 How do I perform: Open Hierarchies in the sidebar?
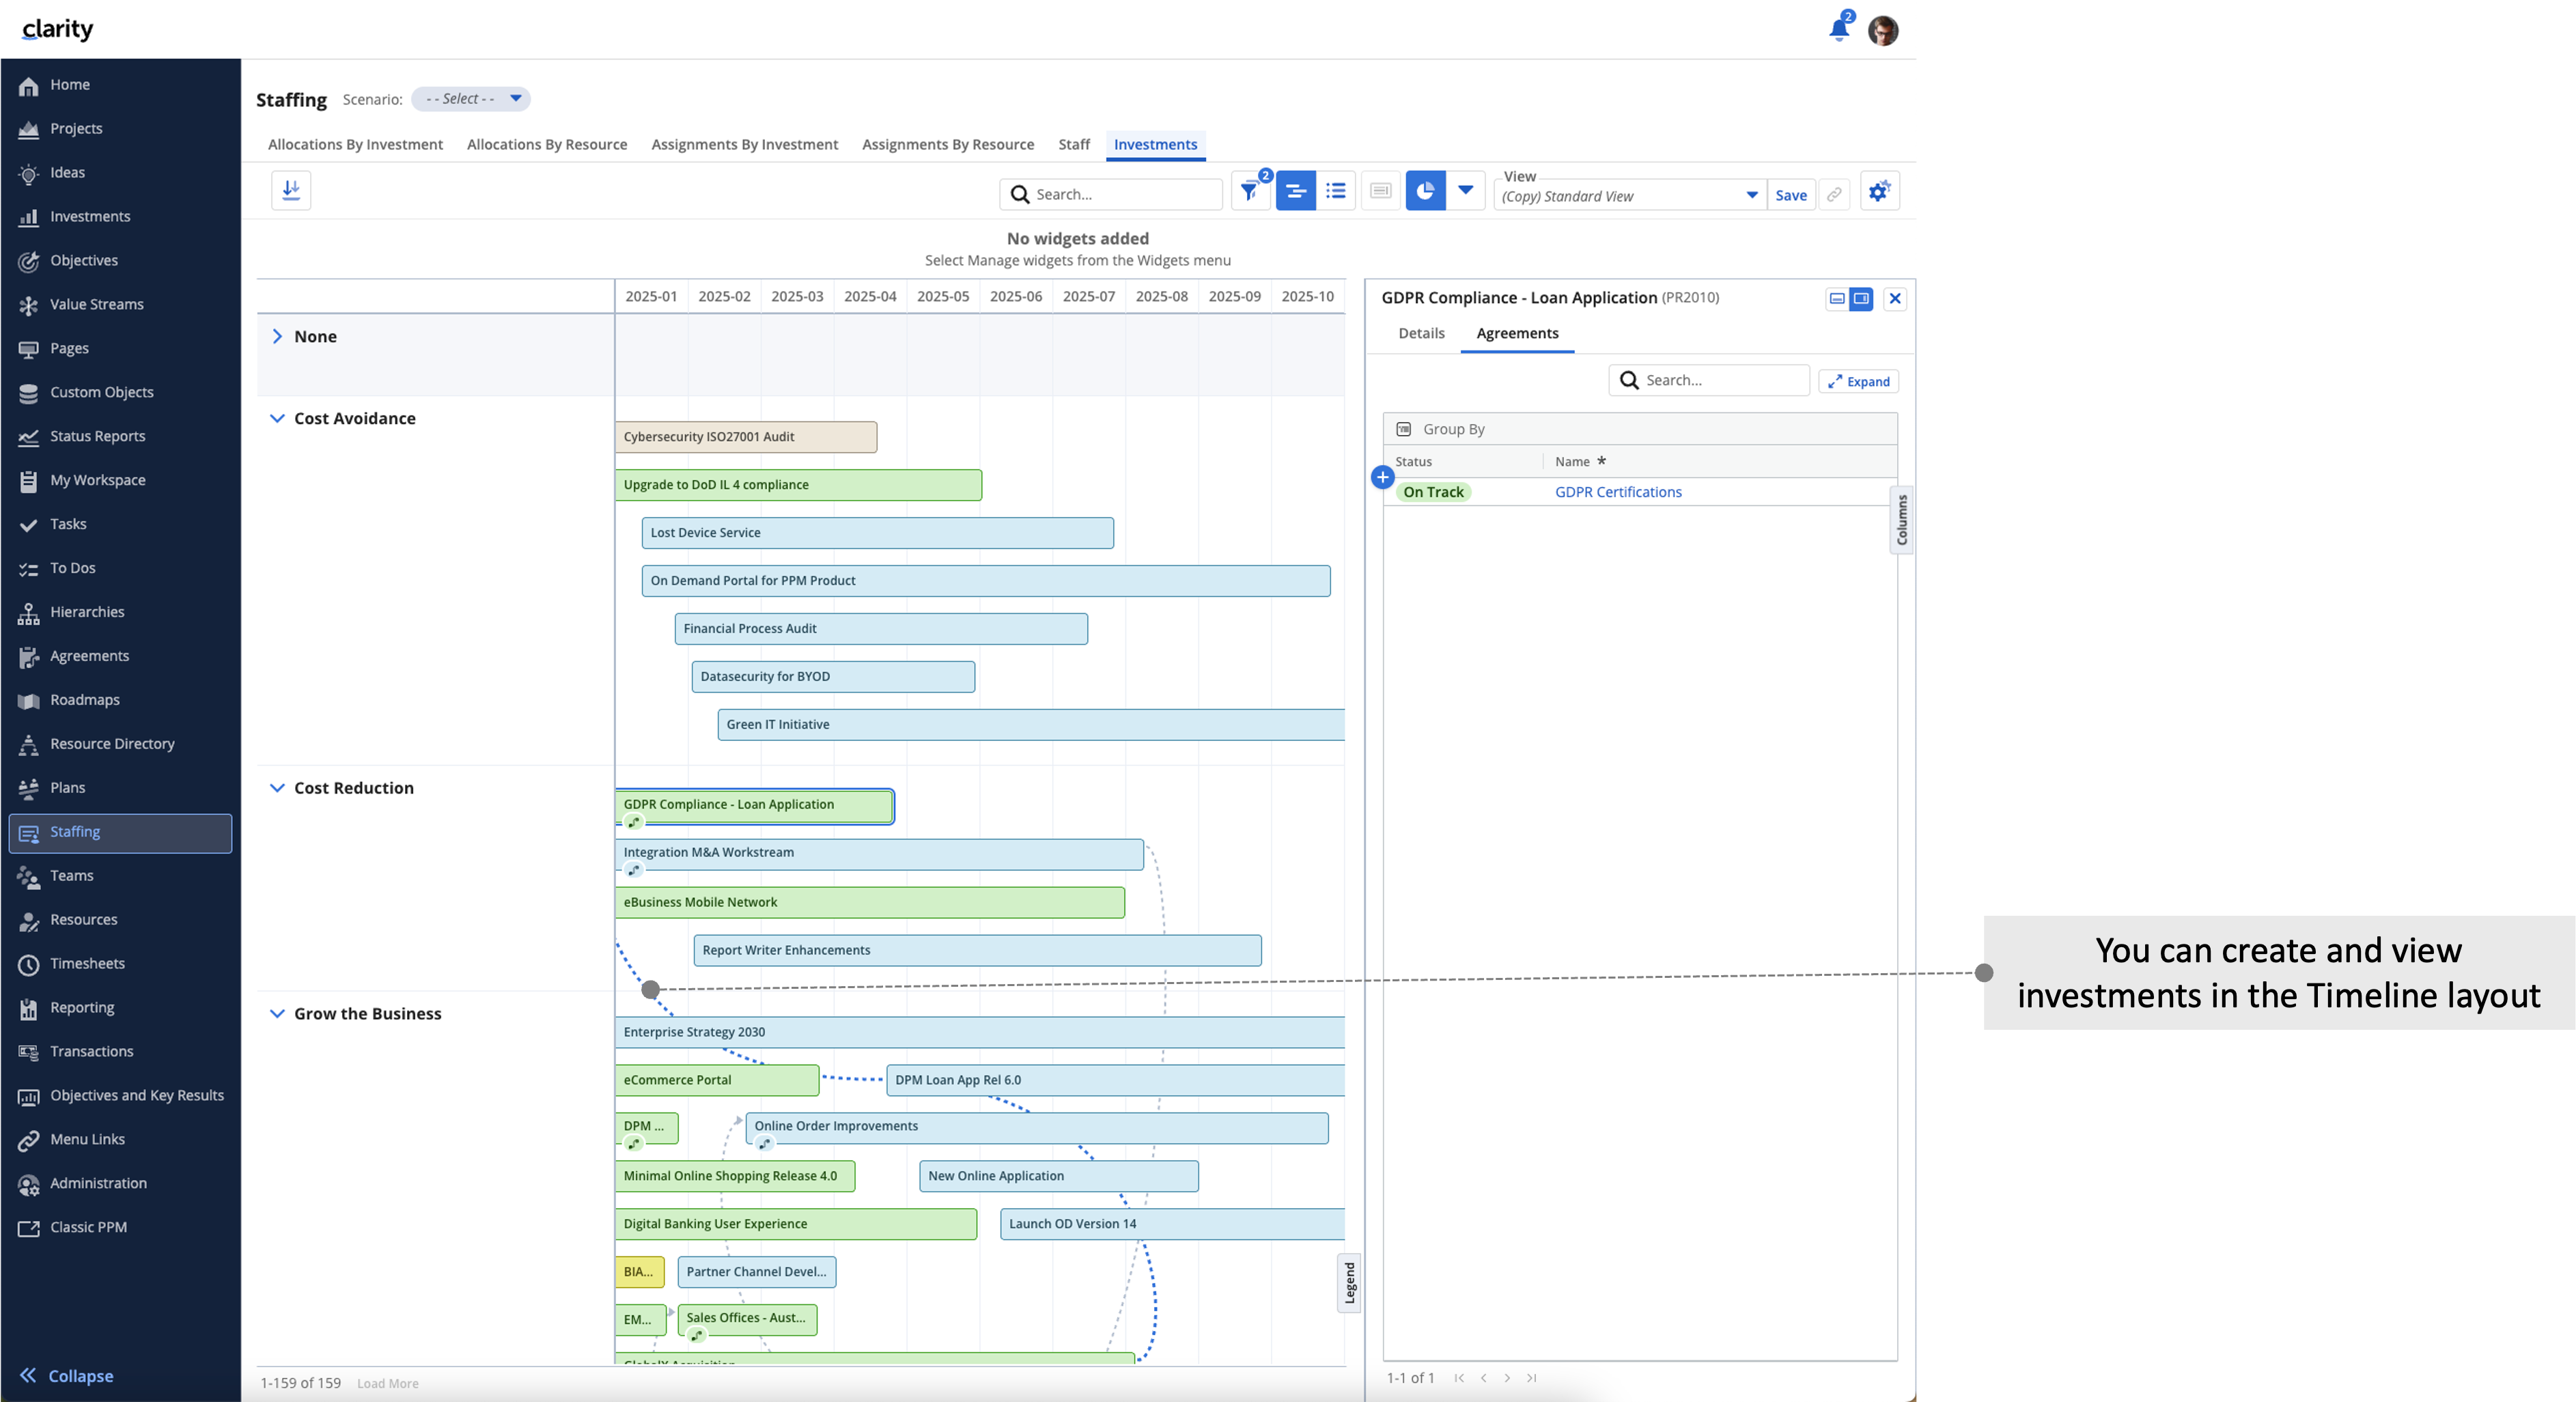pyautogui.click(x=88, y=612)
